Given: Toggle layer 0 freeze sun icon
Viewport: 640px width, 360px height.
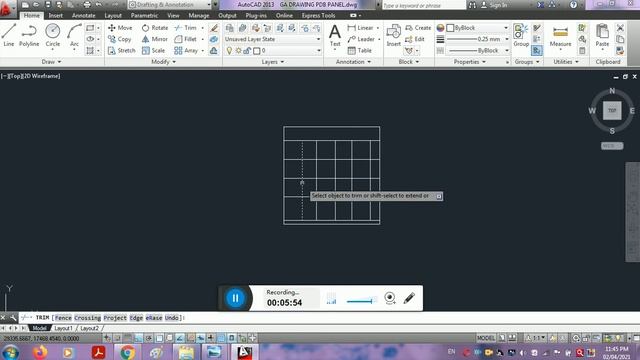Looking at the screenshot, I should tap(238, 51).
